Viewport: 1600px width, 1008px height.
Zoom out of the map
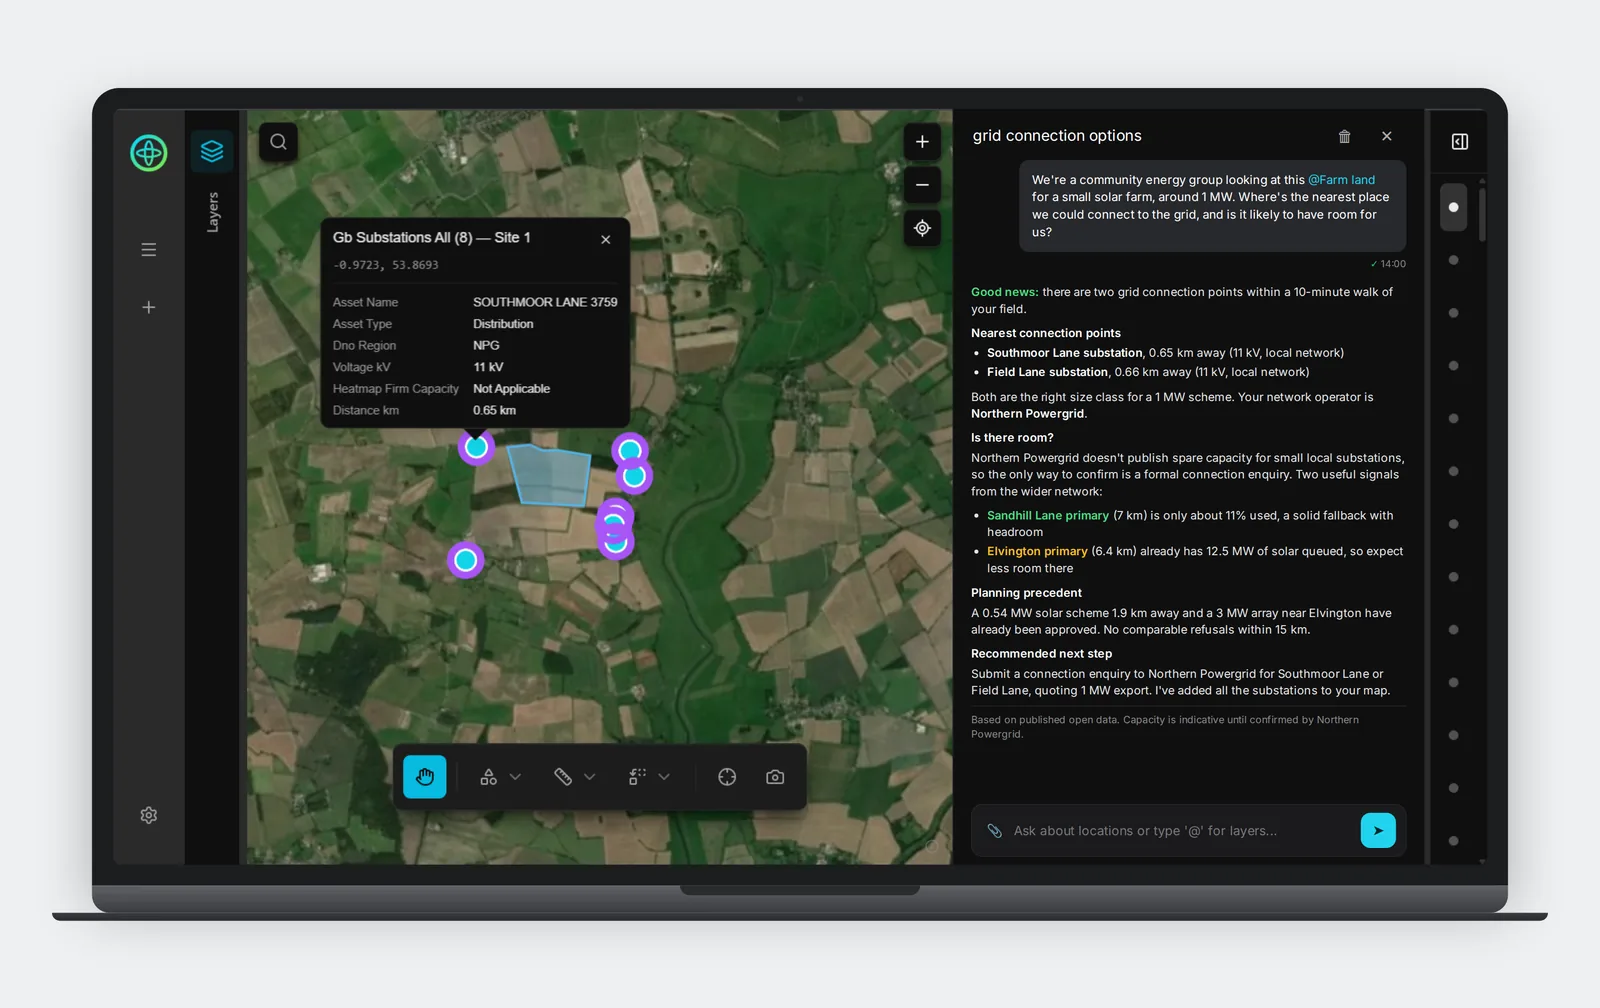[x=922, y=185]
